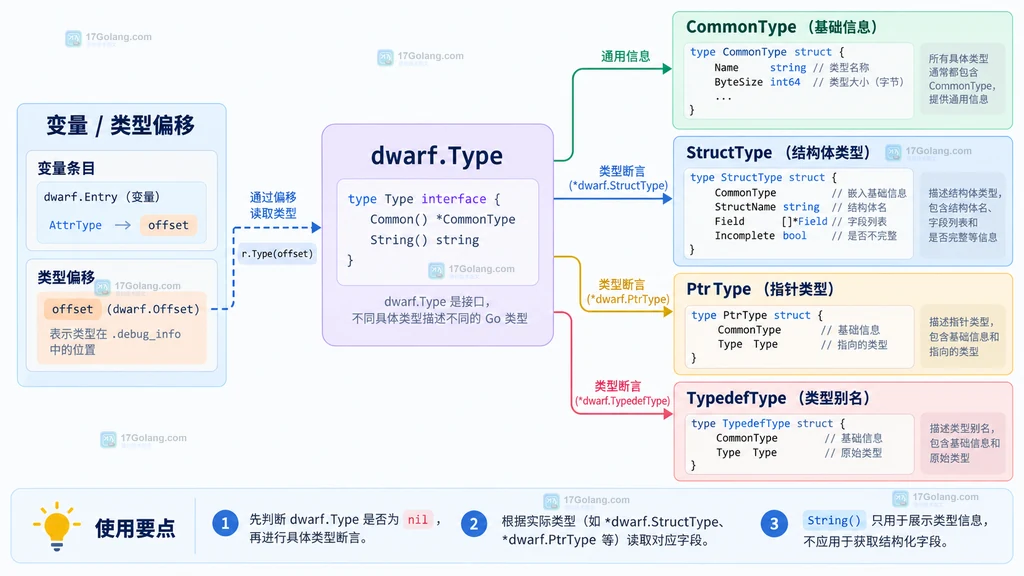Click the blue circle numbered 3
The height and width of the screenshot is (576, 1024).
774,524
